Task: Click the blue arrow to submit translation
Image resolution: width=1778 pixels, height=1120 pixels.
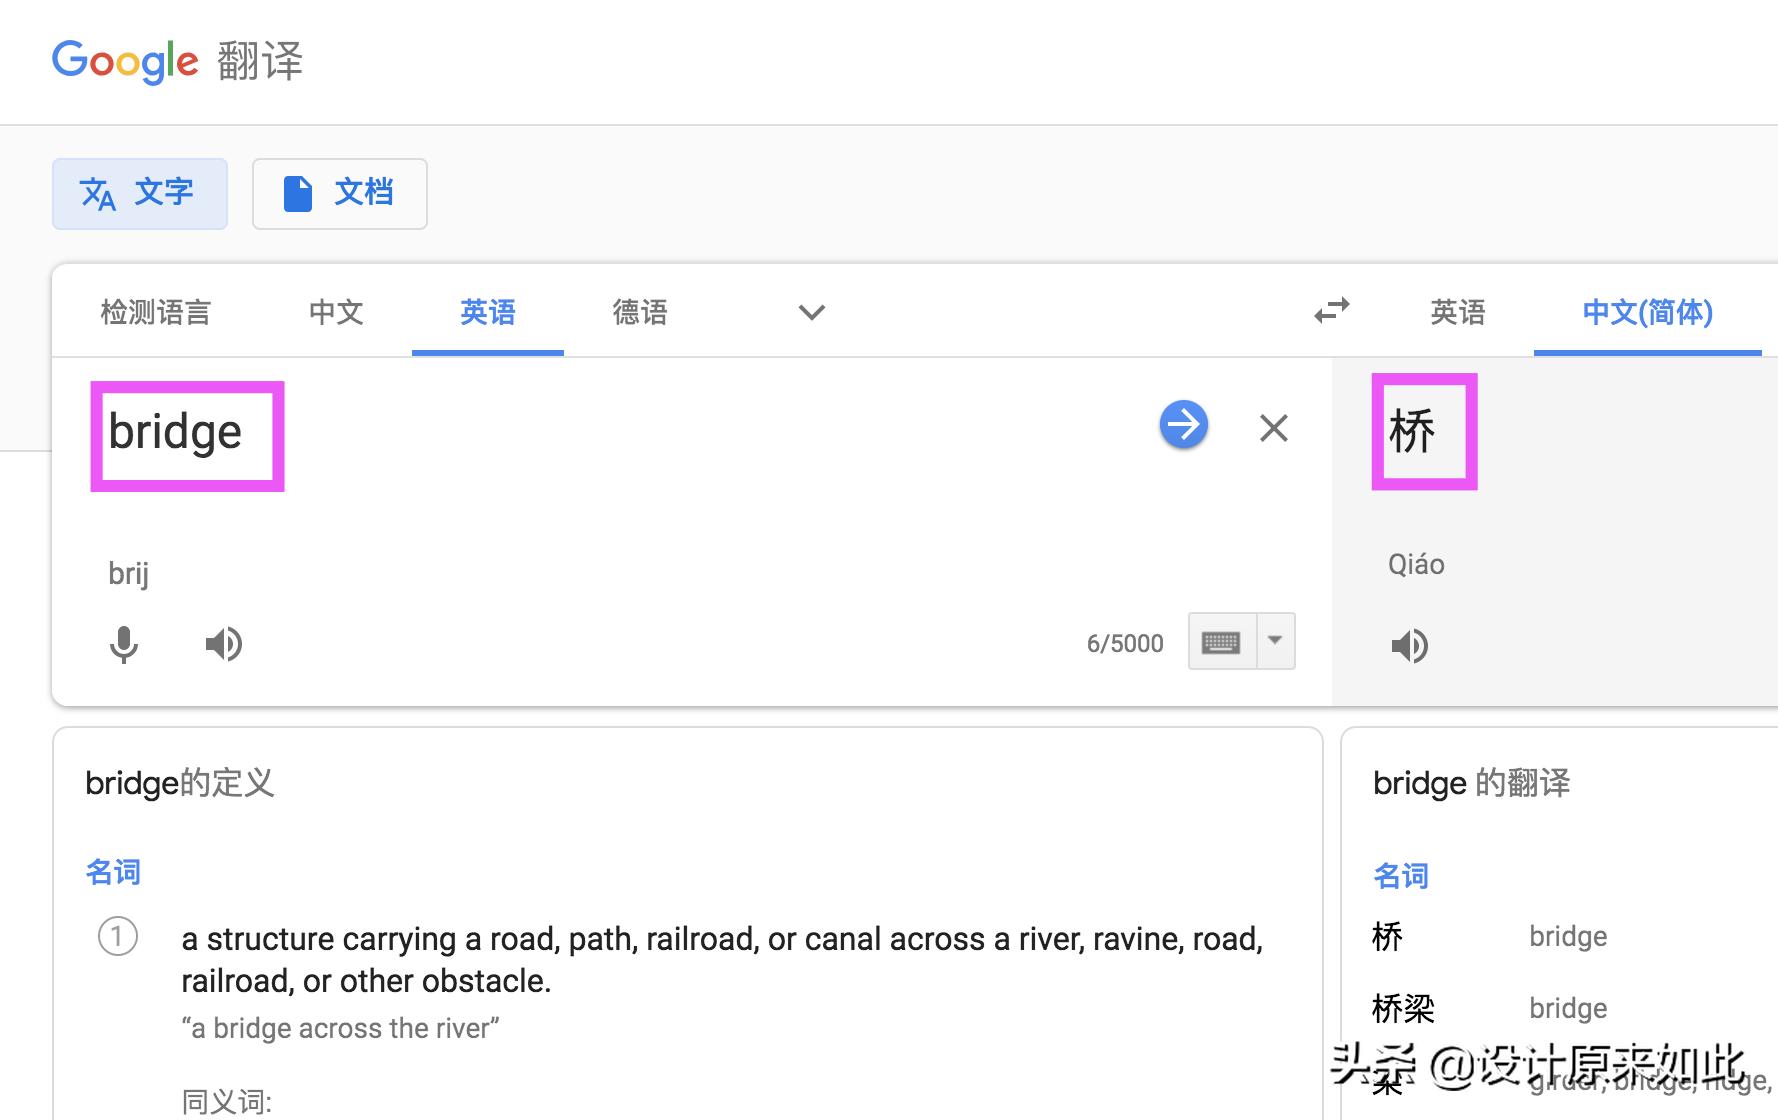Action: (1183, 425)
